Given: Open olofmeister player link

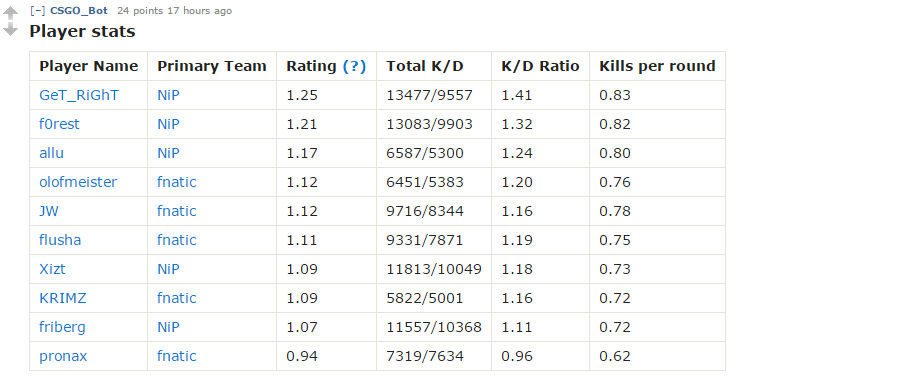Looking at the screenshot, I should click(78, 182).
